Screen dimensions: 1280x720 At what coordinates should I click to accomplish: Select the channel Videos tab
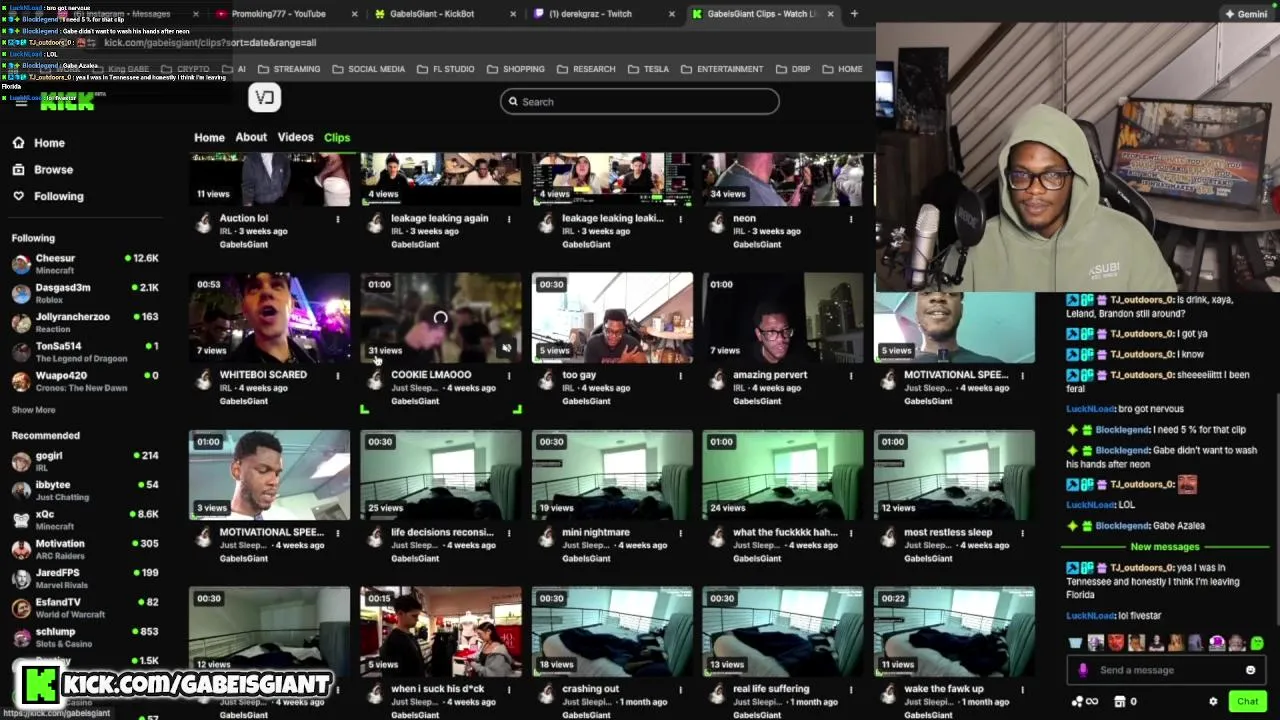point(295,137)
